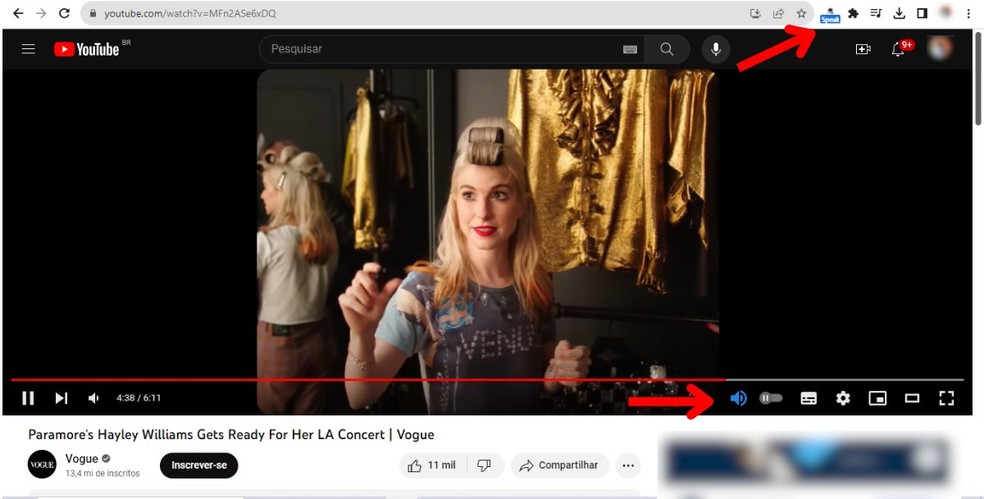Switch to theater mode
The height and width of the screenshot is (499, 984).
pos(912,398)
